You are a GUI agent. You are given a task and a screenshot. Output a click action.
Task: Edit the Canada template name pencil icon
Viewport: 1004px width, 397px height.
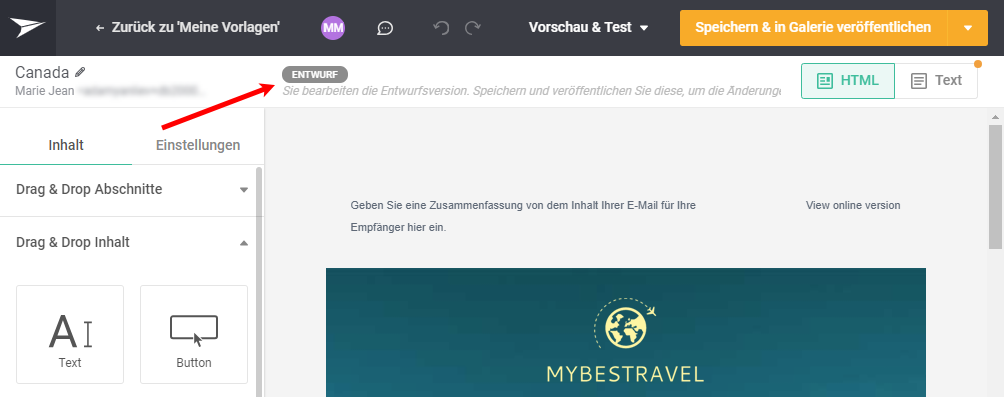(x=80, y=72)
